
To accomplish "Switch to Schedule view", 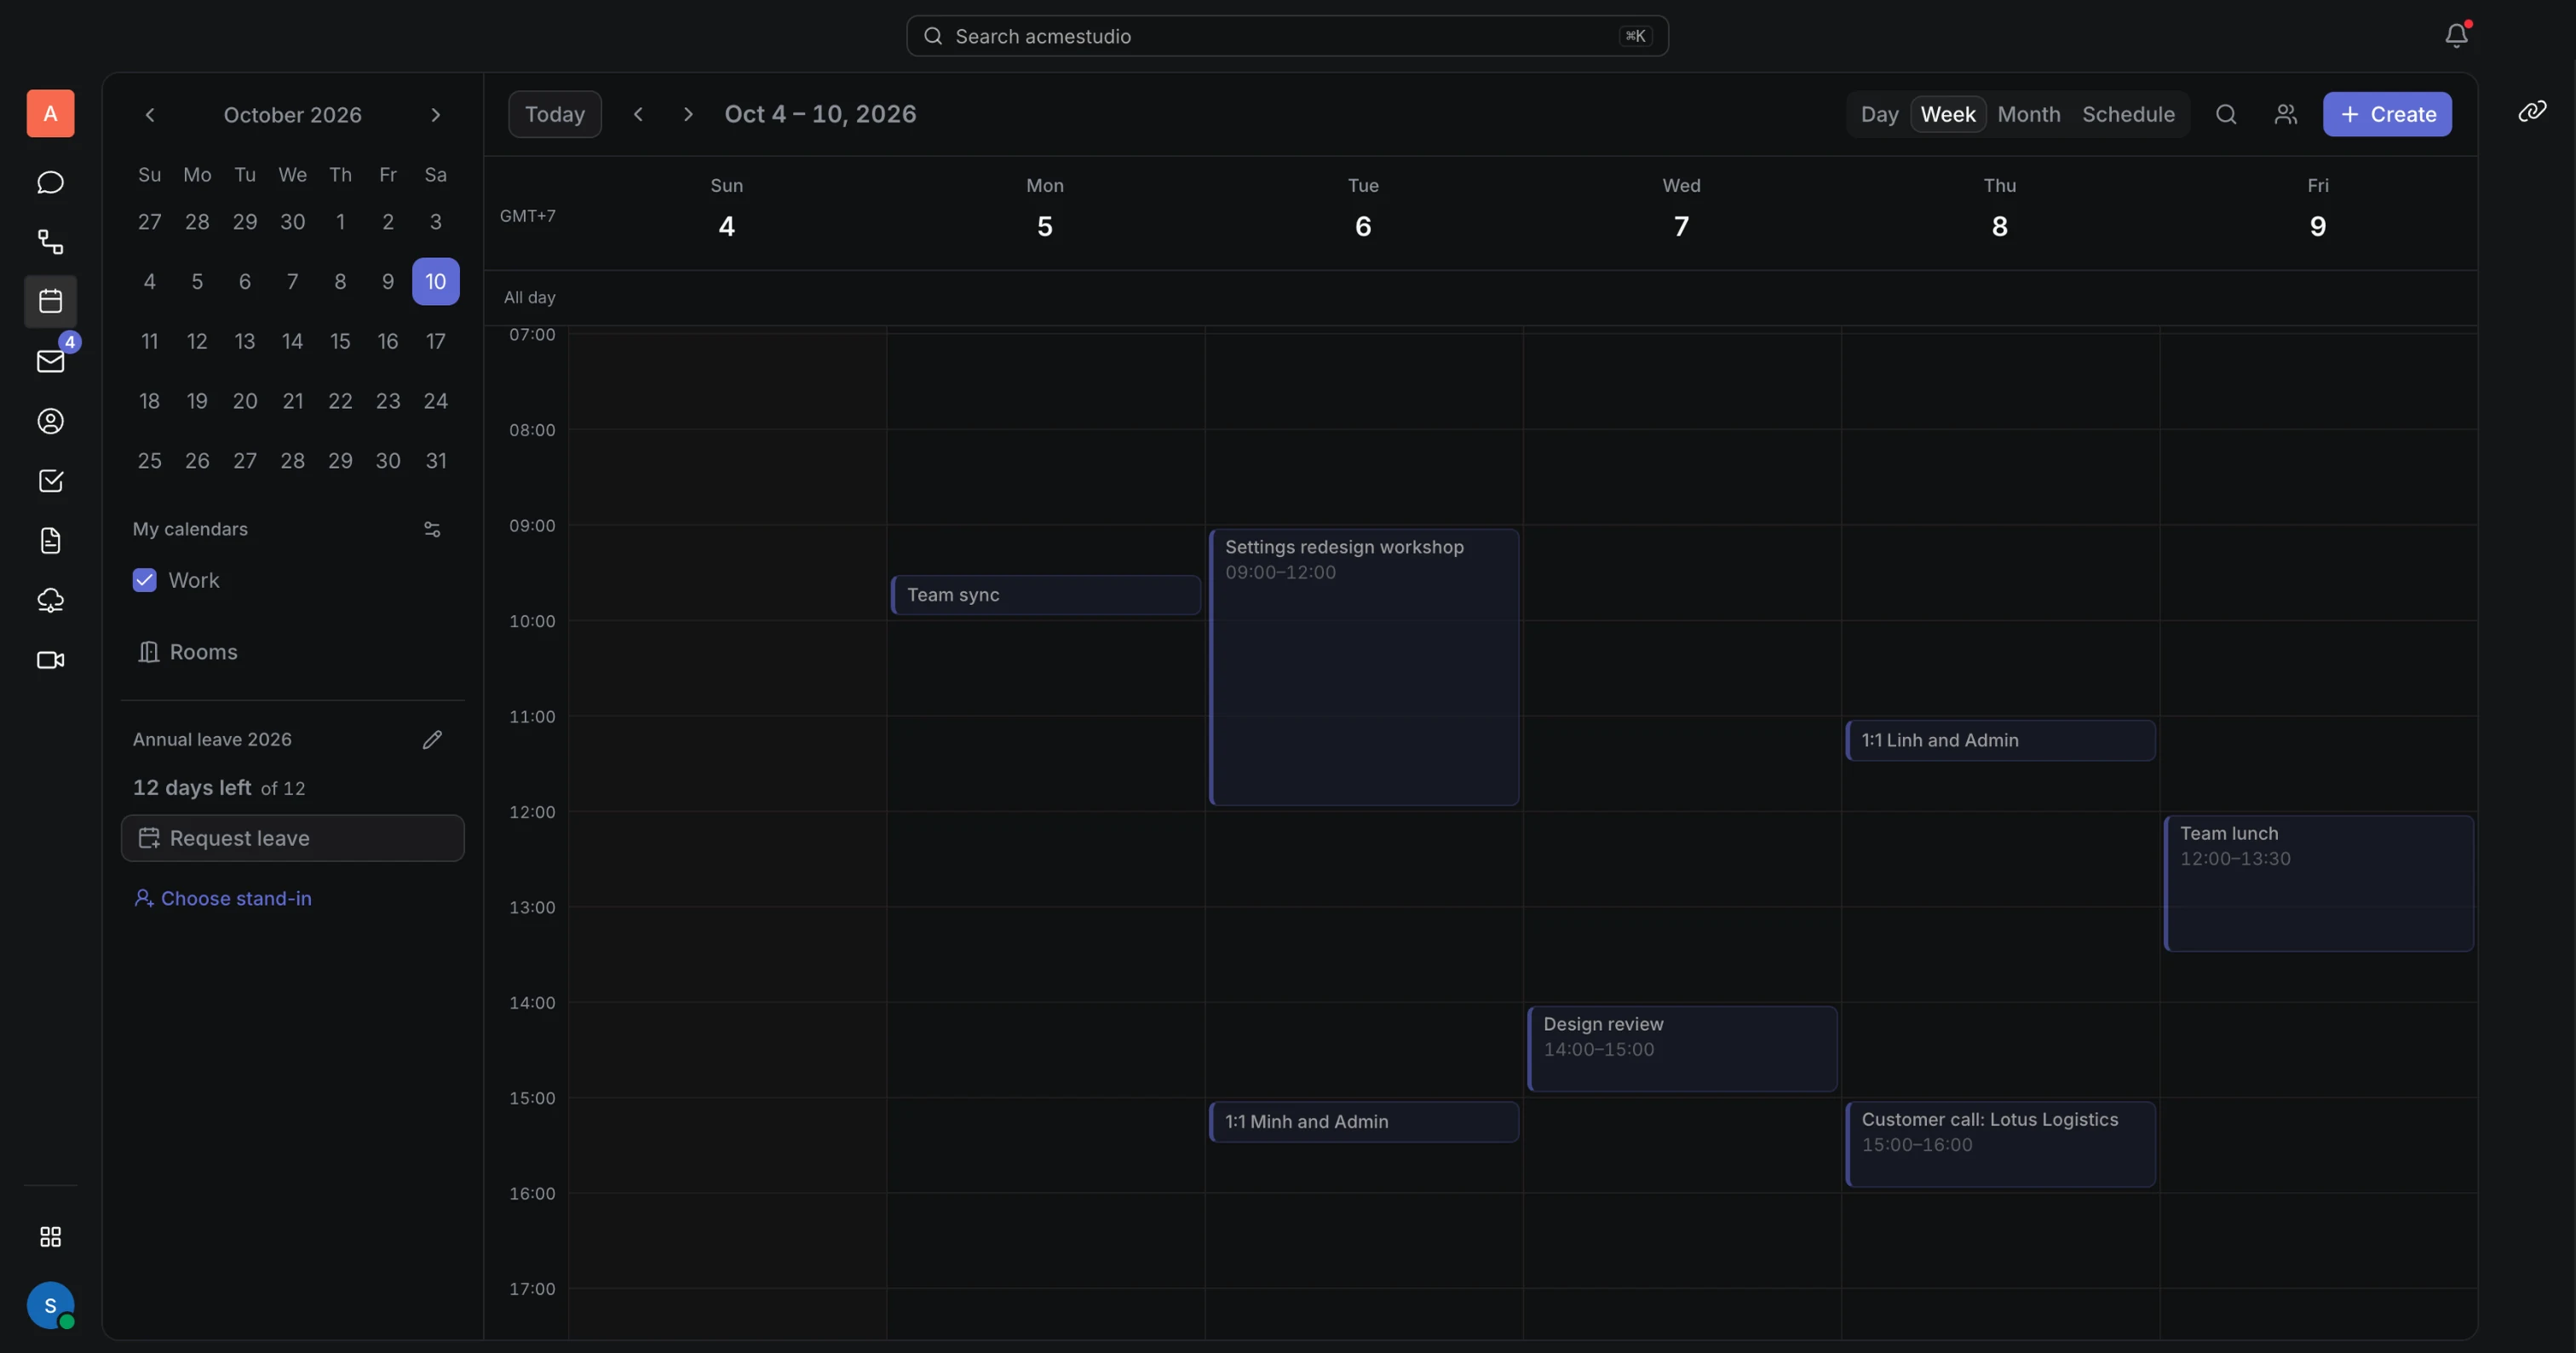I will point(2128,114).
